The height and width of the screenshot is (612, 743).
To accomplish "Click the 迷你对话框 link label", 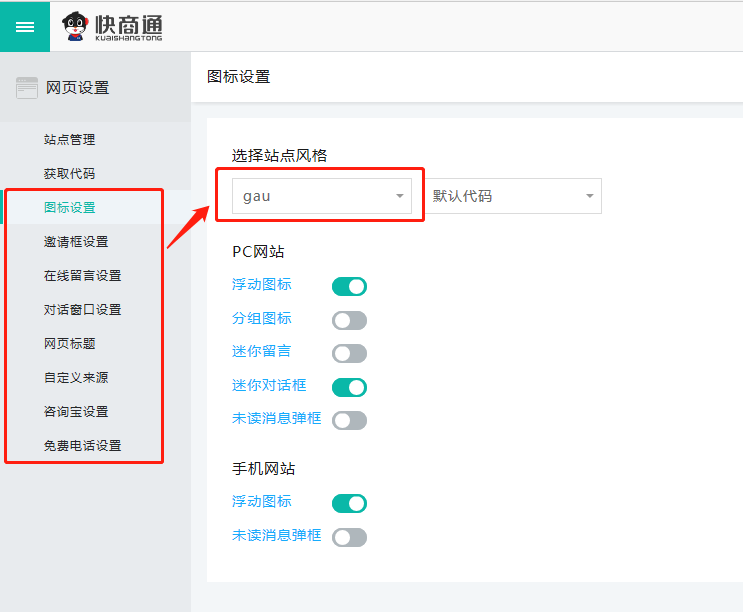I will 269,385.
